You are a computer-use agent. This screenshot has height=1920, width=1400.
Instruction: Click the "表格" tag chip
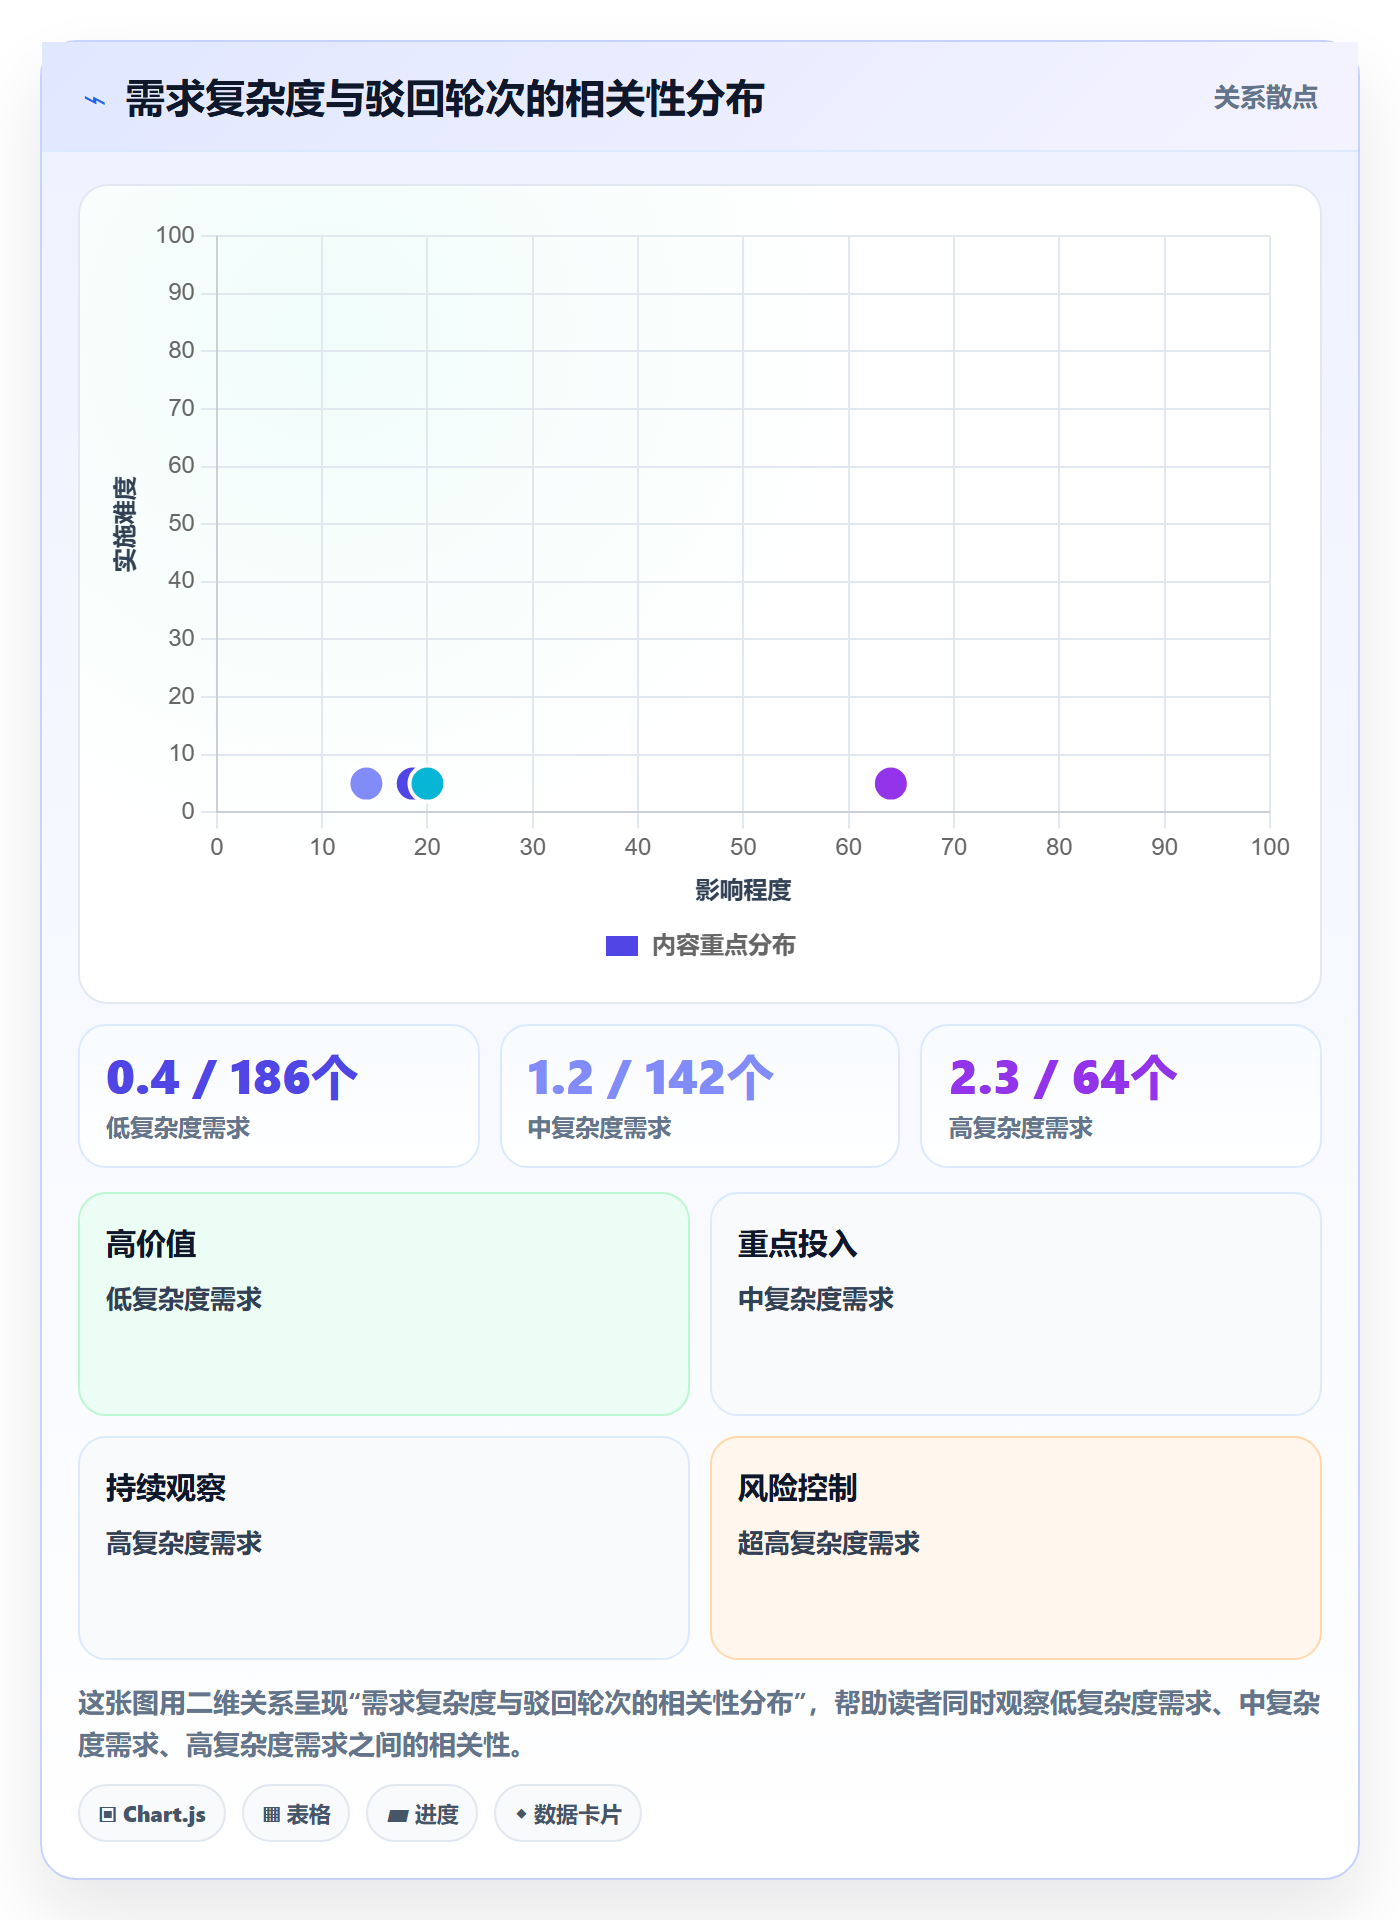[296, 1813]
